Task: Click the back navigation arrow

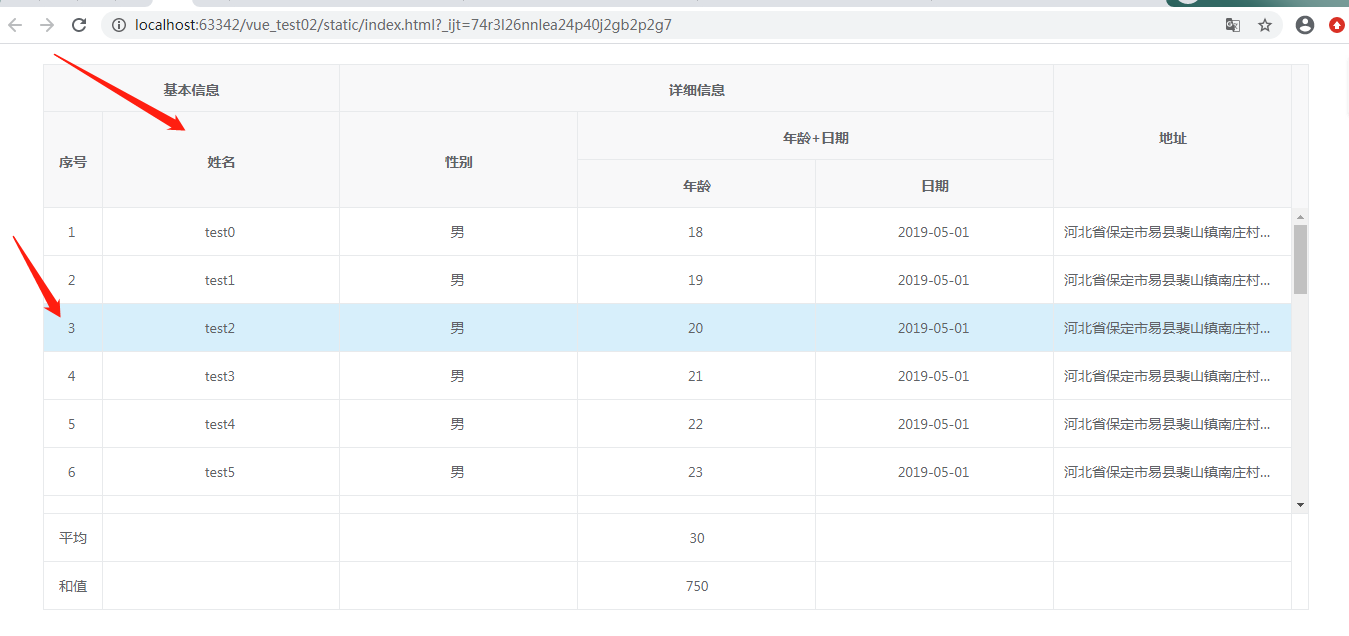Action: [x=15, y=25]
